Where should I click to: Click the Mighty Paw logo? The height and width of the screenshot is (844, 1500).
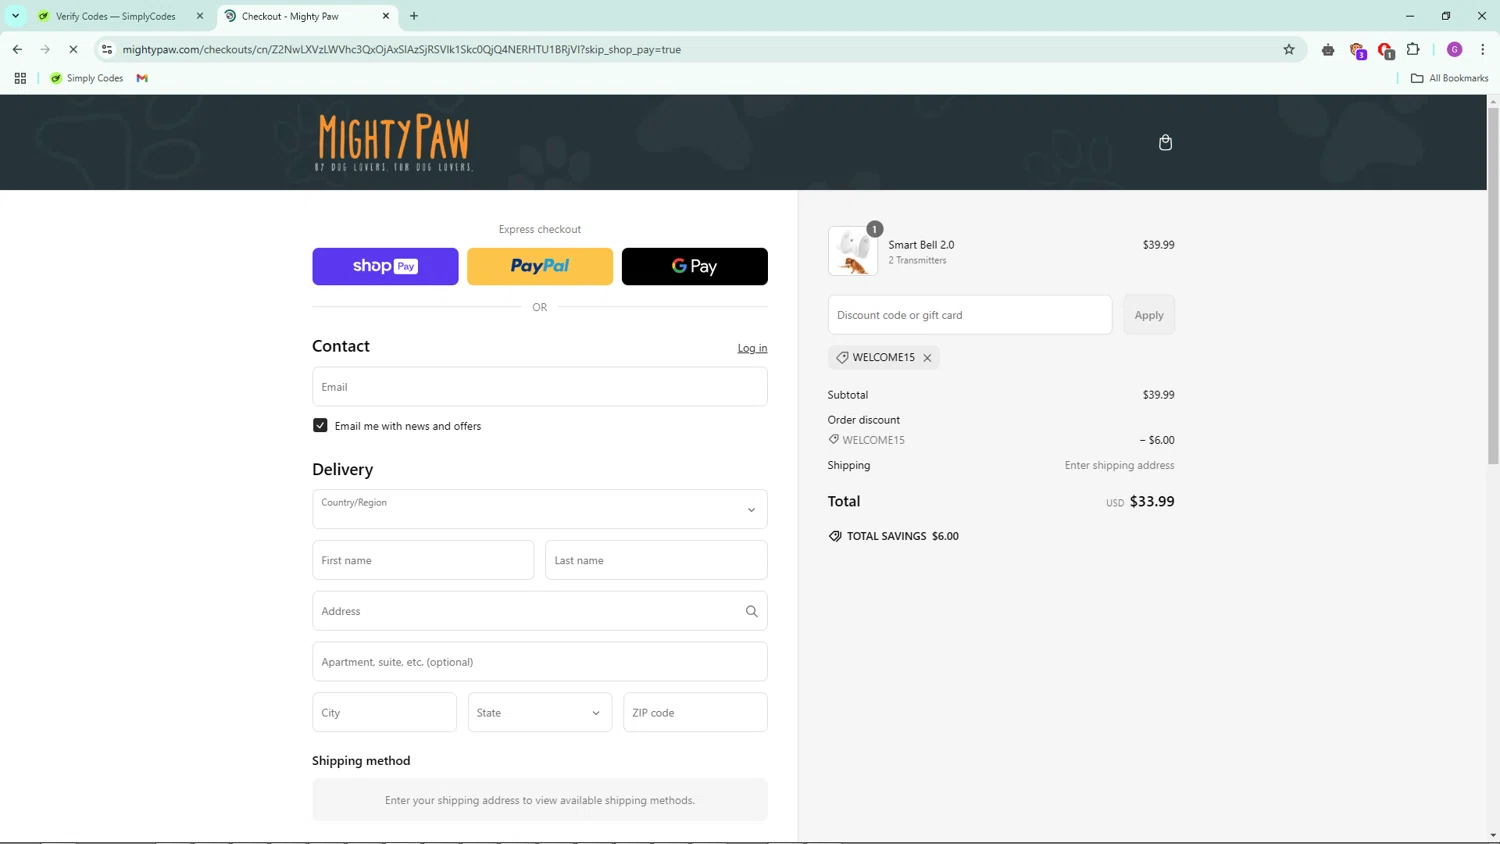[x=394, y=142]
